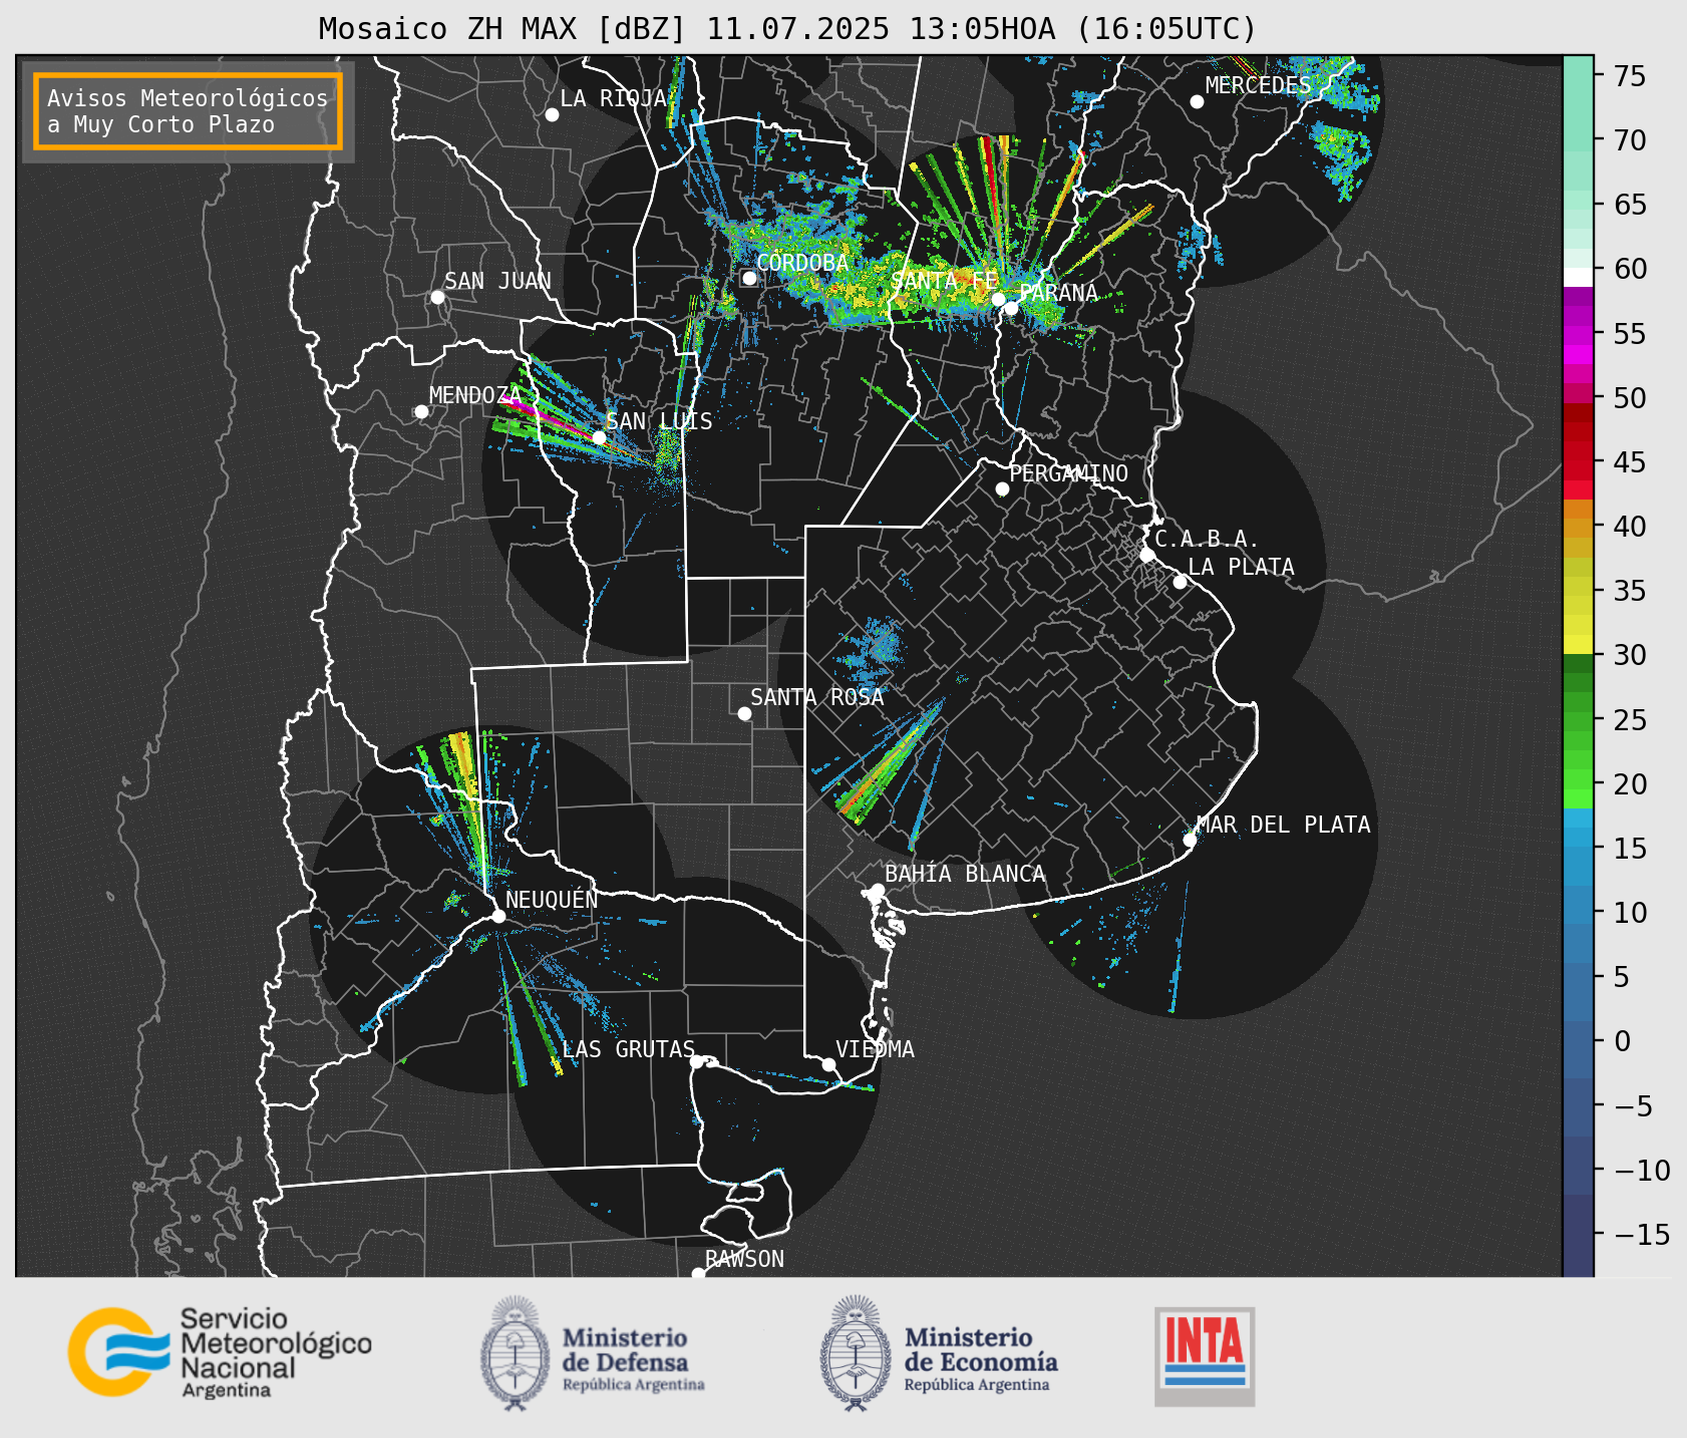Click the LA PLATA city marker dot

click(x=1180, y=582)
